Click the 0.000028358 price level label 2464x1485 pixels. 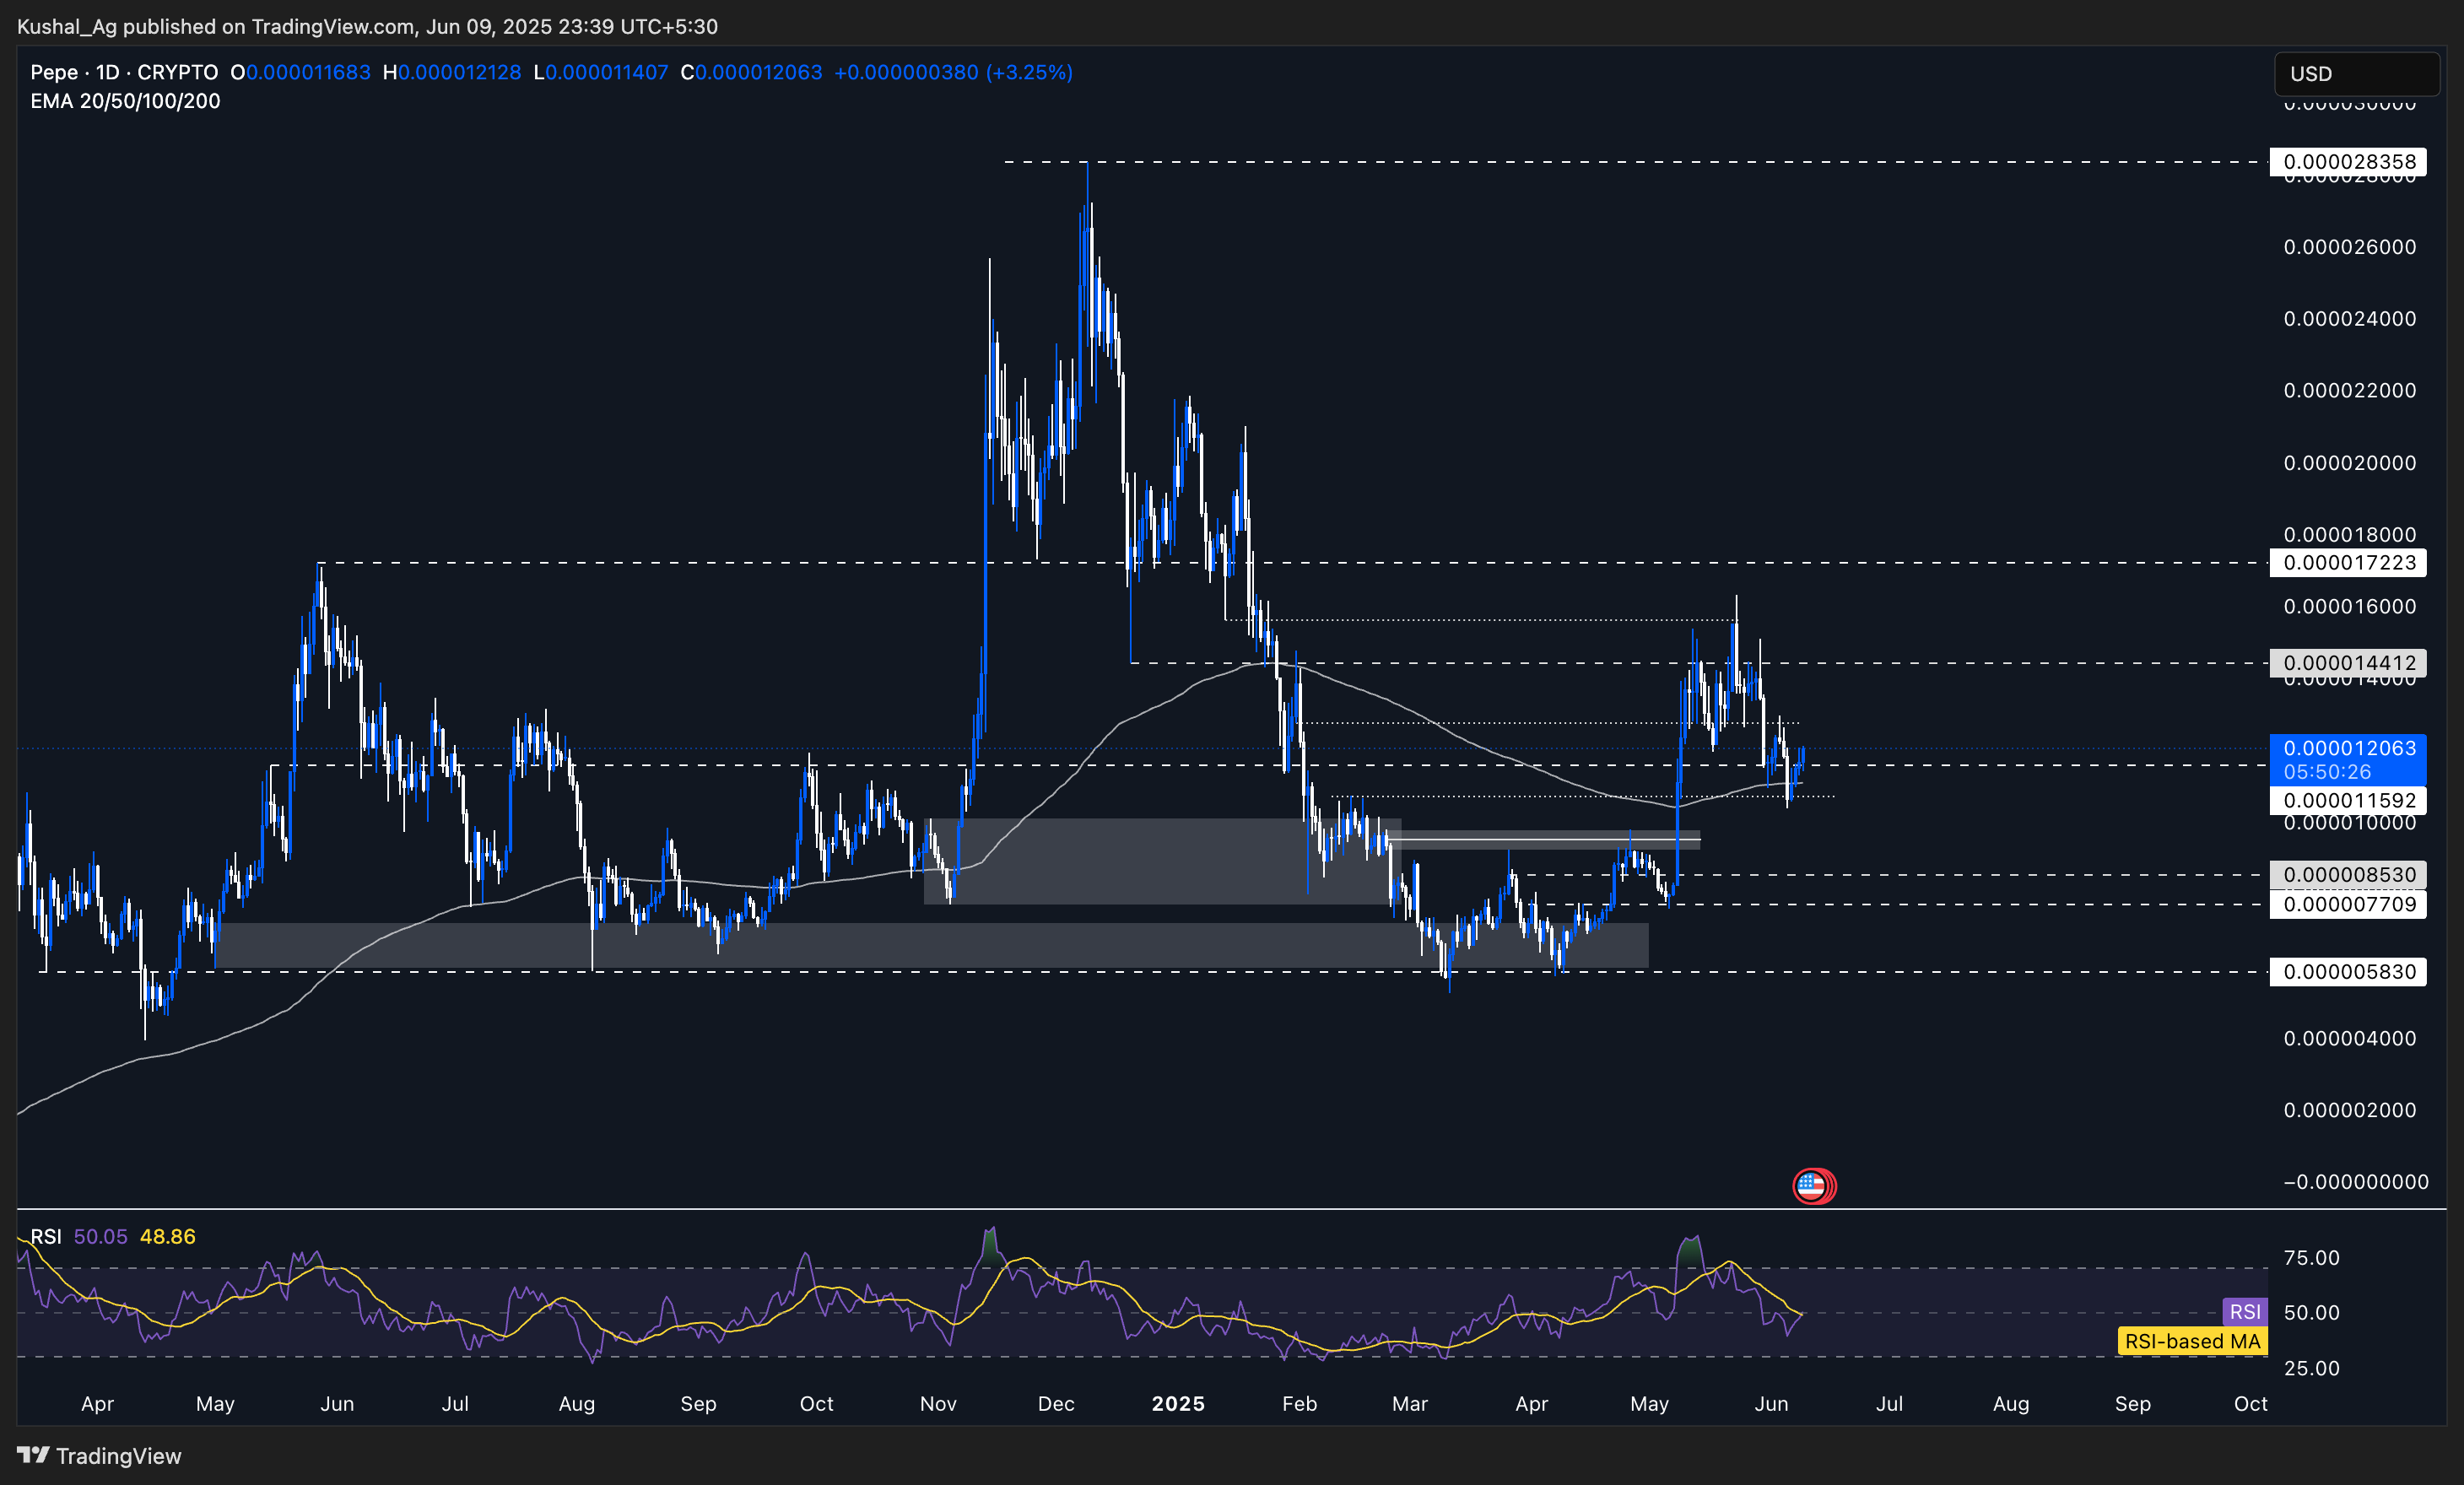2348,162
